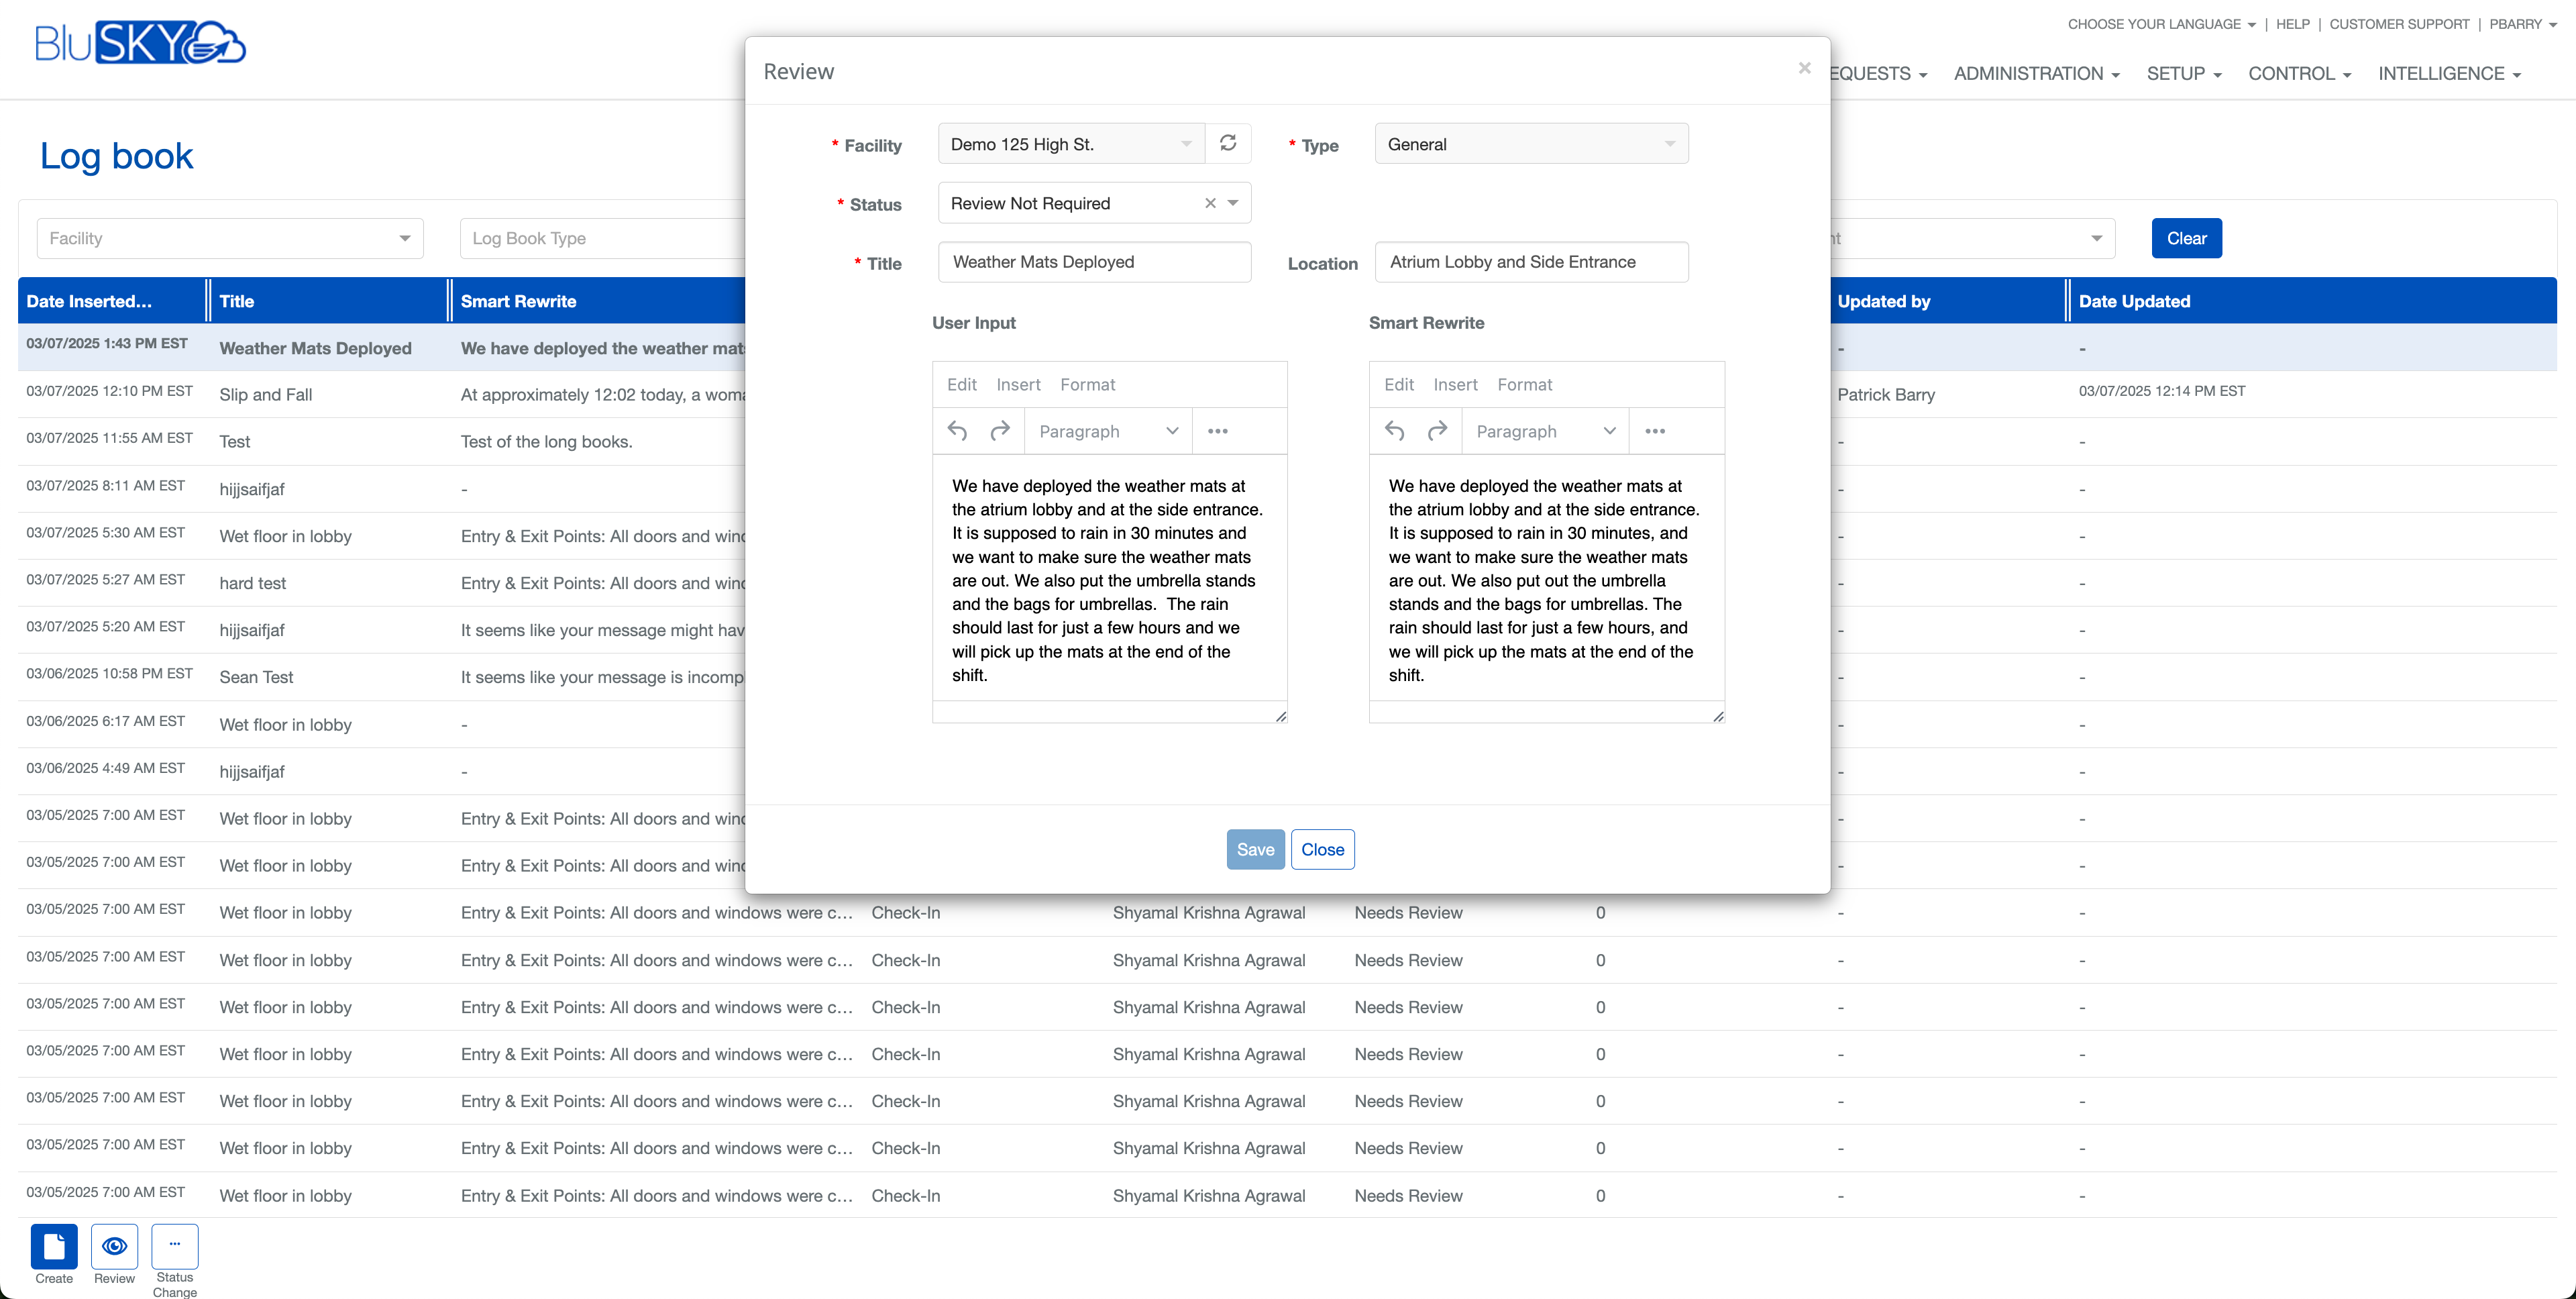Expand the Status dropdown
The height and width of the screenshot is (1299, 2576).
pyautogui.click(x=1233, y=203)
